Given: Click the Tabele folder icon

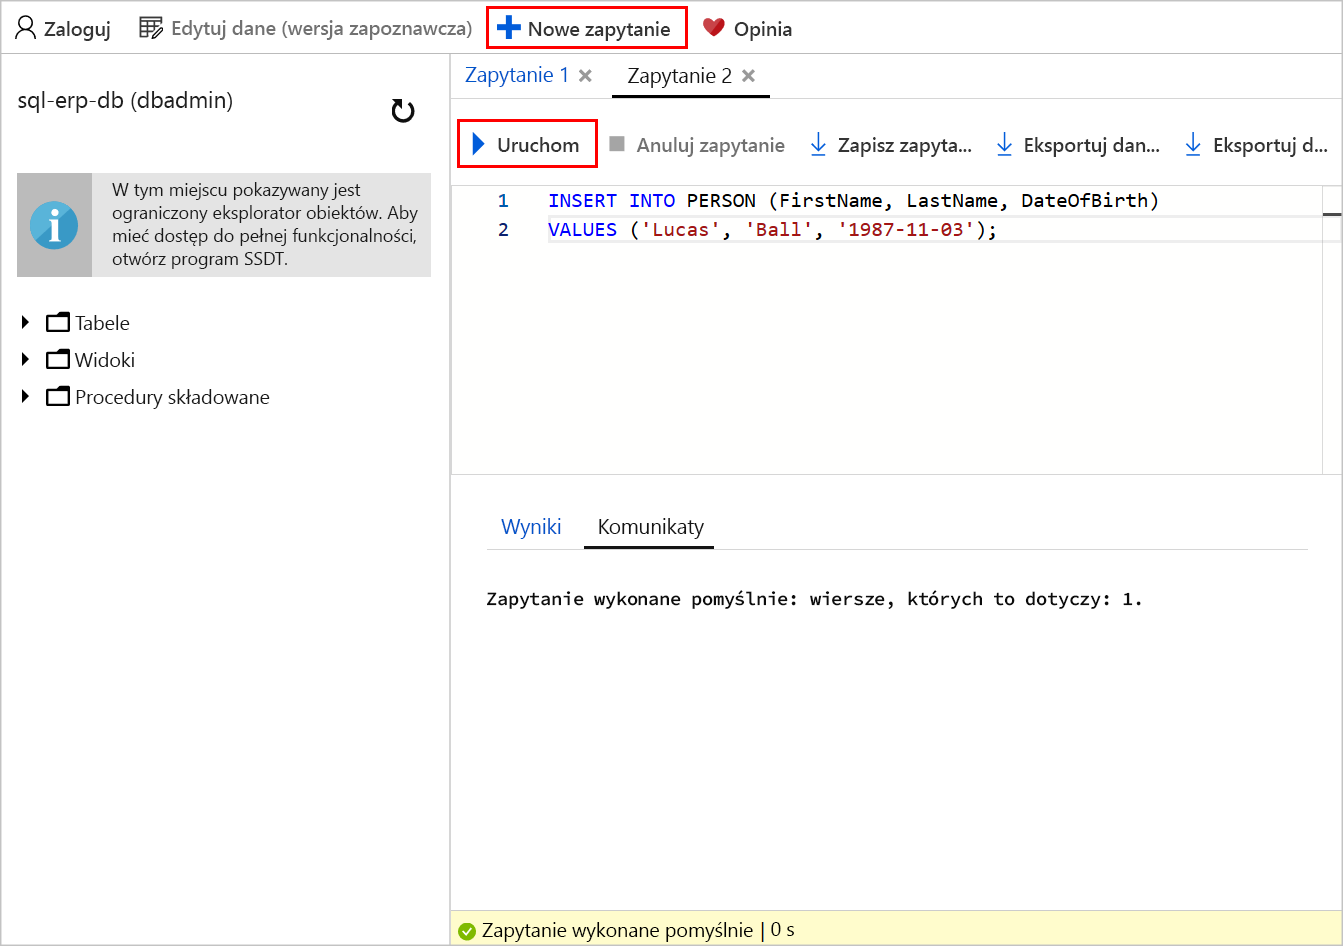Looking at the screenshot, I should pos(58,323).
